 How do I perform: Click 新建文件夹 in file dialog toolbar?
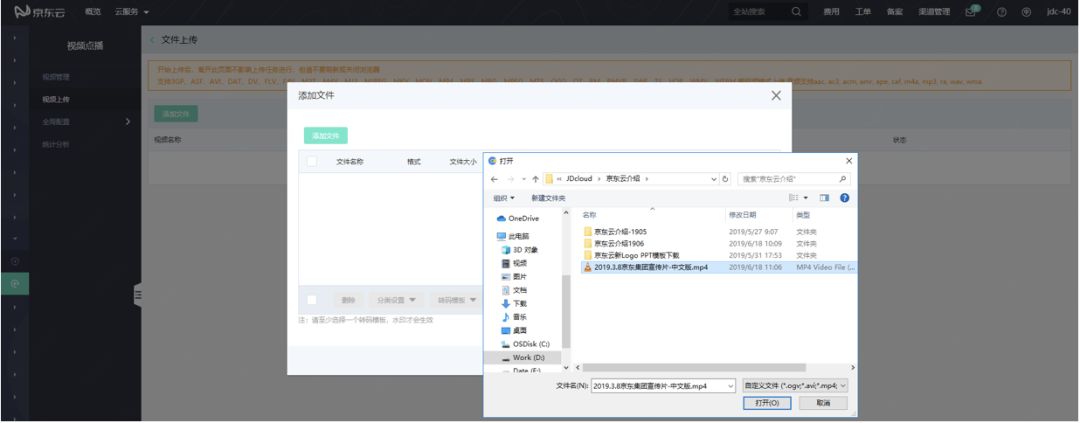click(x=548, y=198)
